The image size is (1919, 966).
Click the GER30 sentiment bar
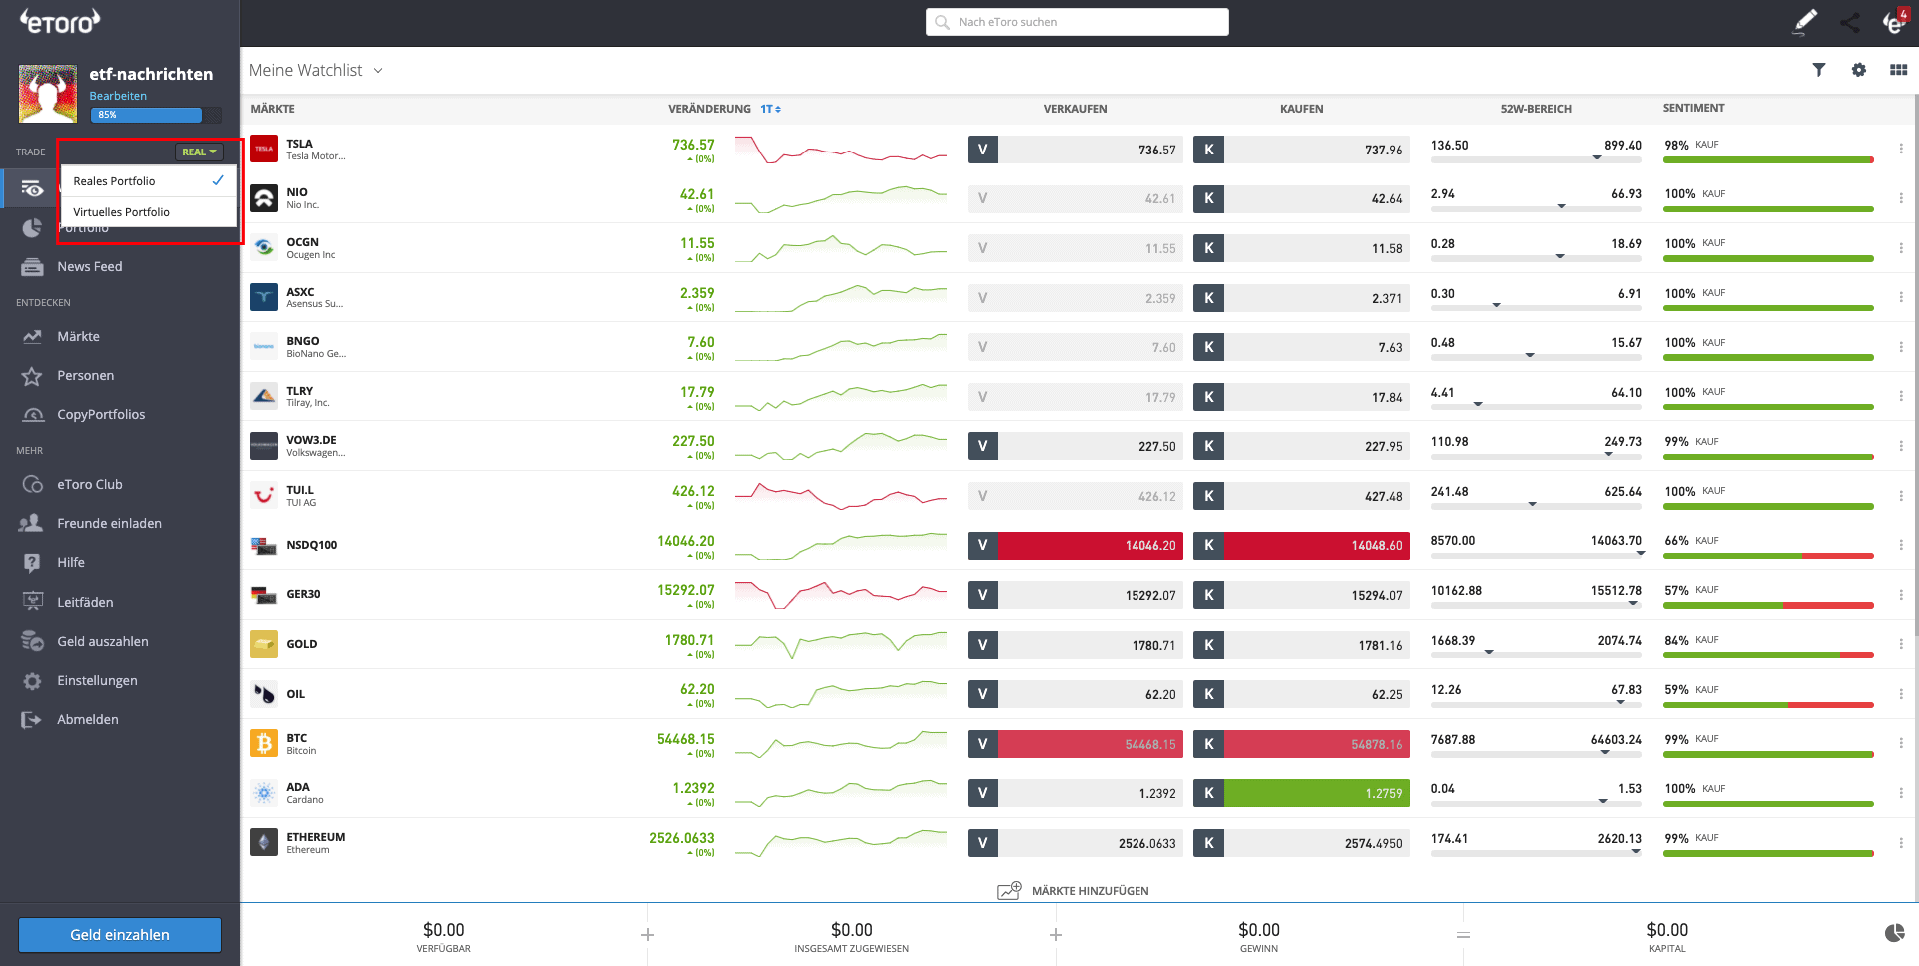[1768, 605]
